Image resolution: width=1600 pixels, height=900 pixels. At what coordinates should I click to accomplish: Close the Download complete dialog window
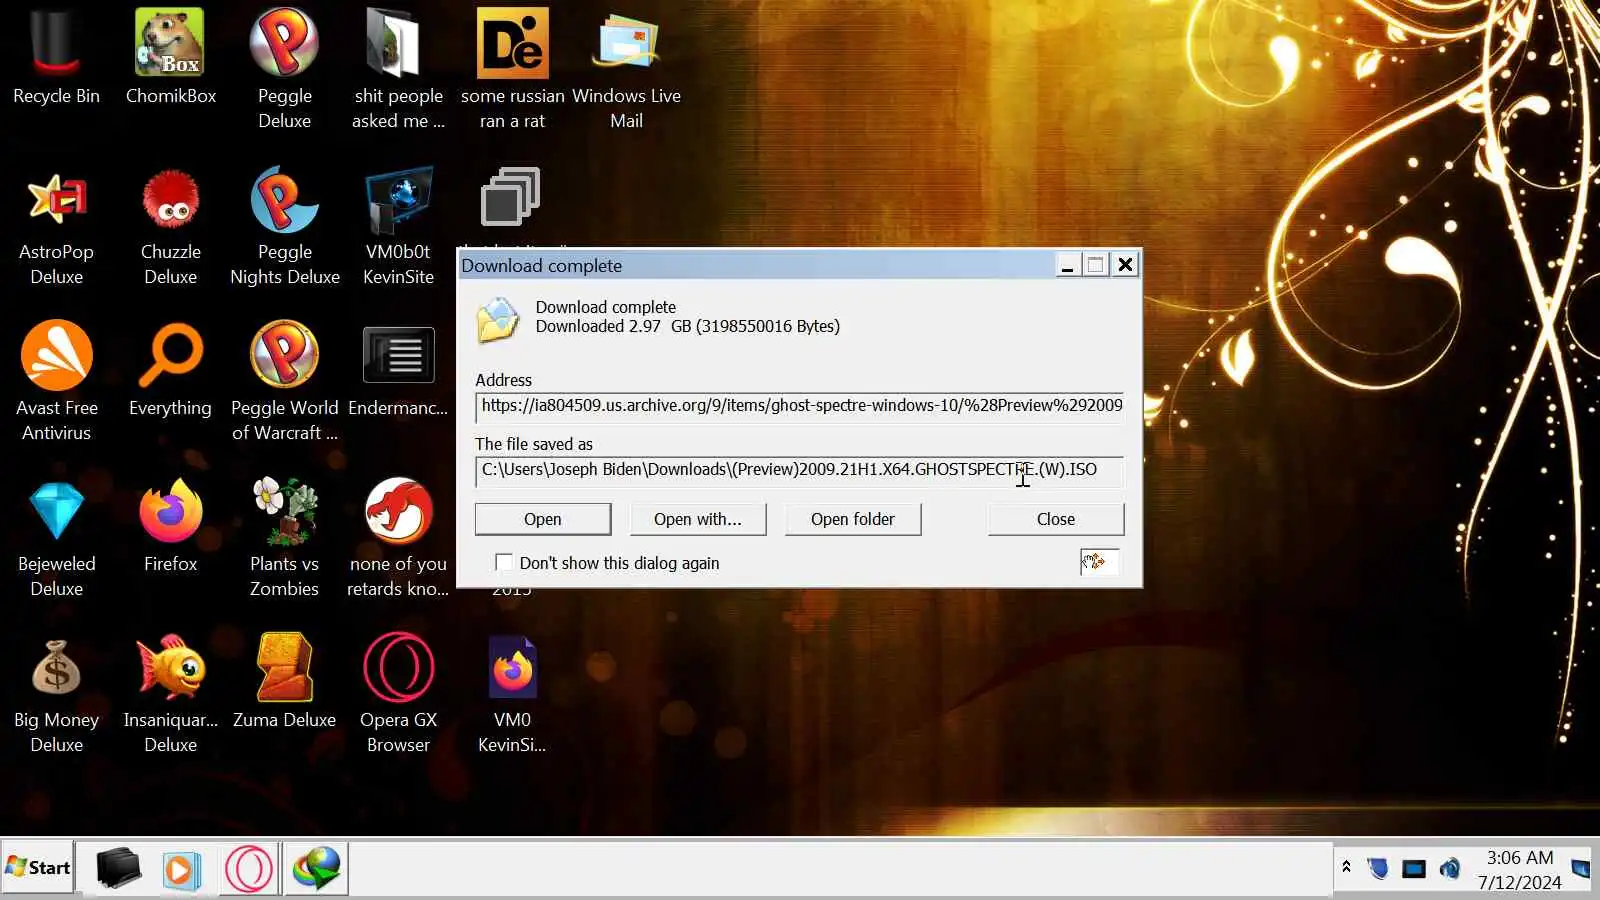point(1125,265)
